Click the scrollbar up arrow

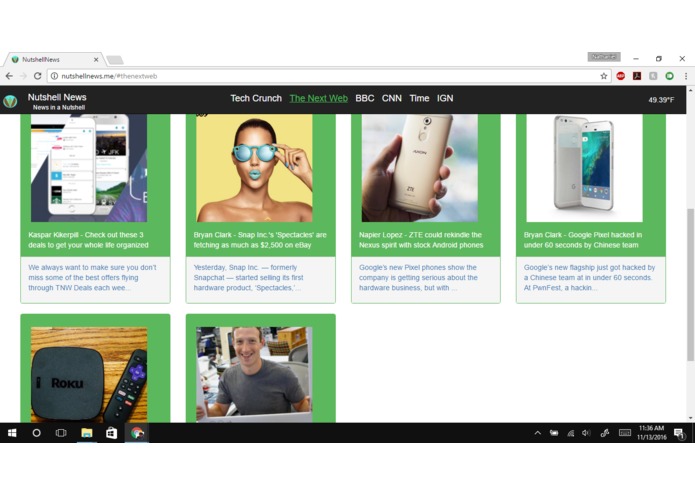point(690,90)
